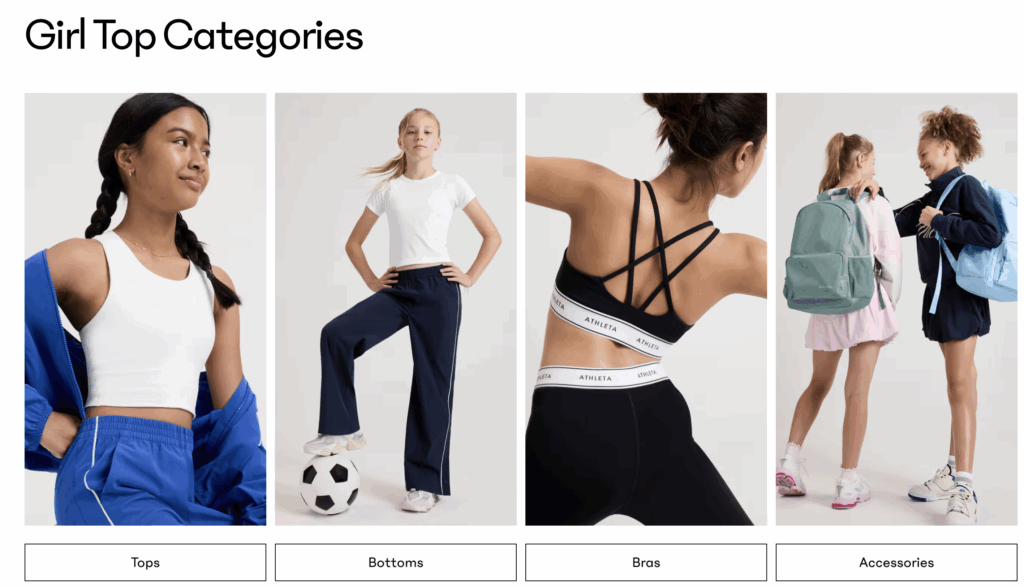Go to the Accessories category button
The image size is (1024, 587).
896,562
